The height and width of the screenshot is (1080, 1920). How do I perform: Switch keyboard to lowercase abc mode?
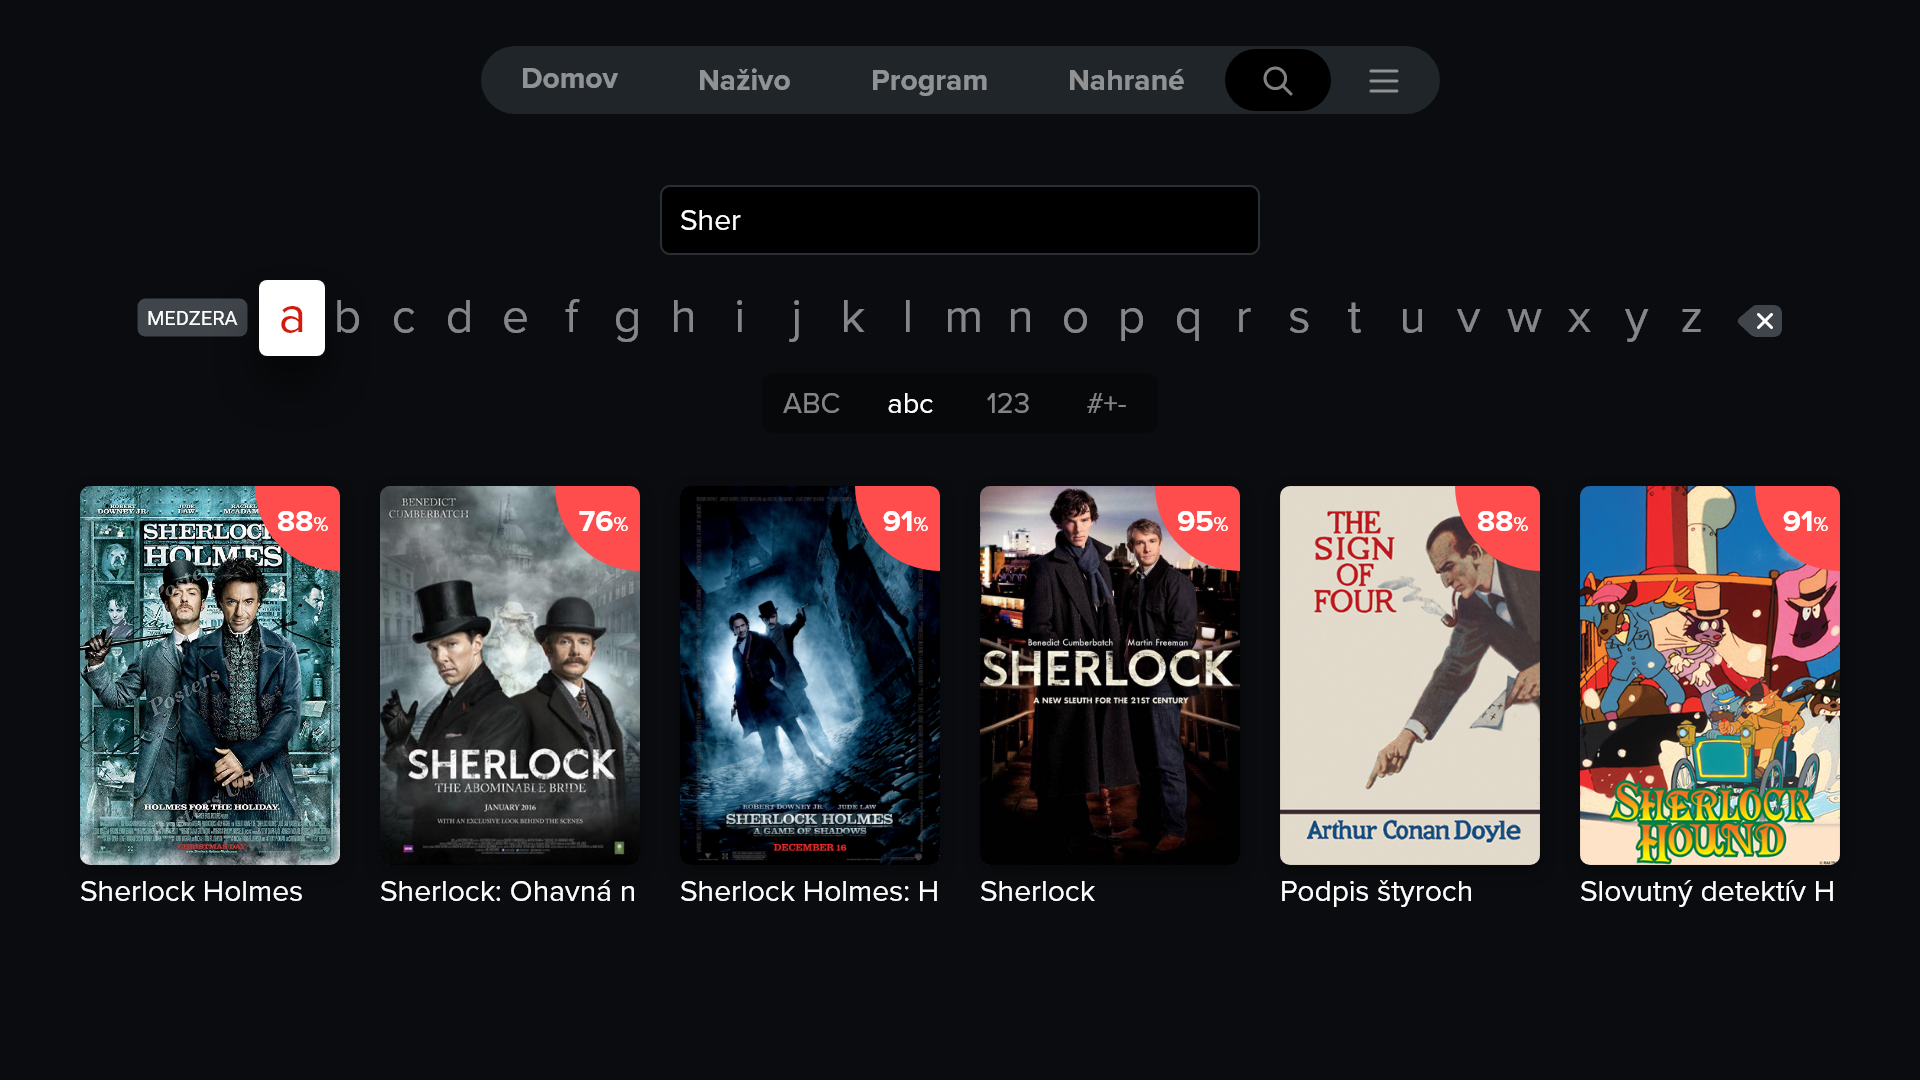click(x=910, y=403)
